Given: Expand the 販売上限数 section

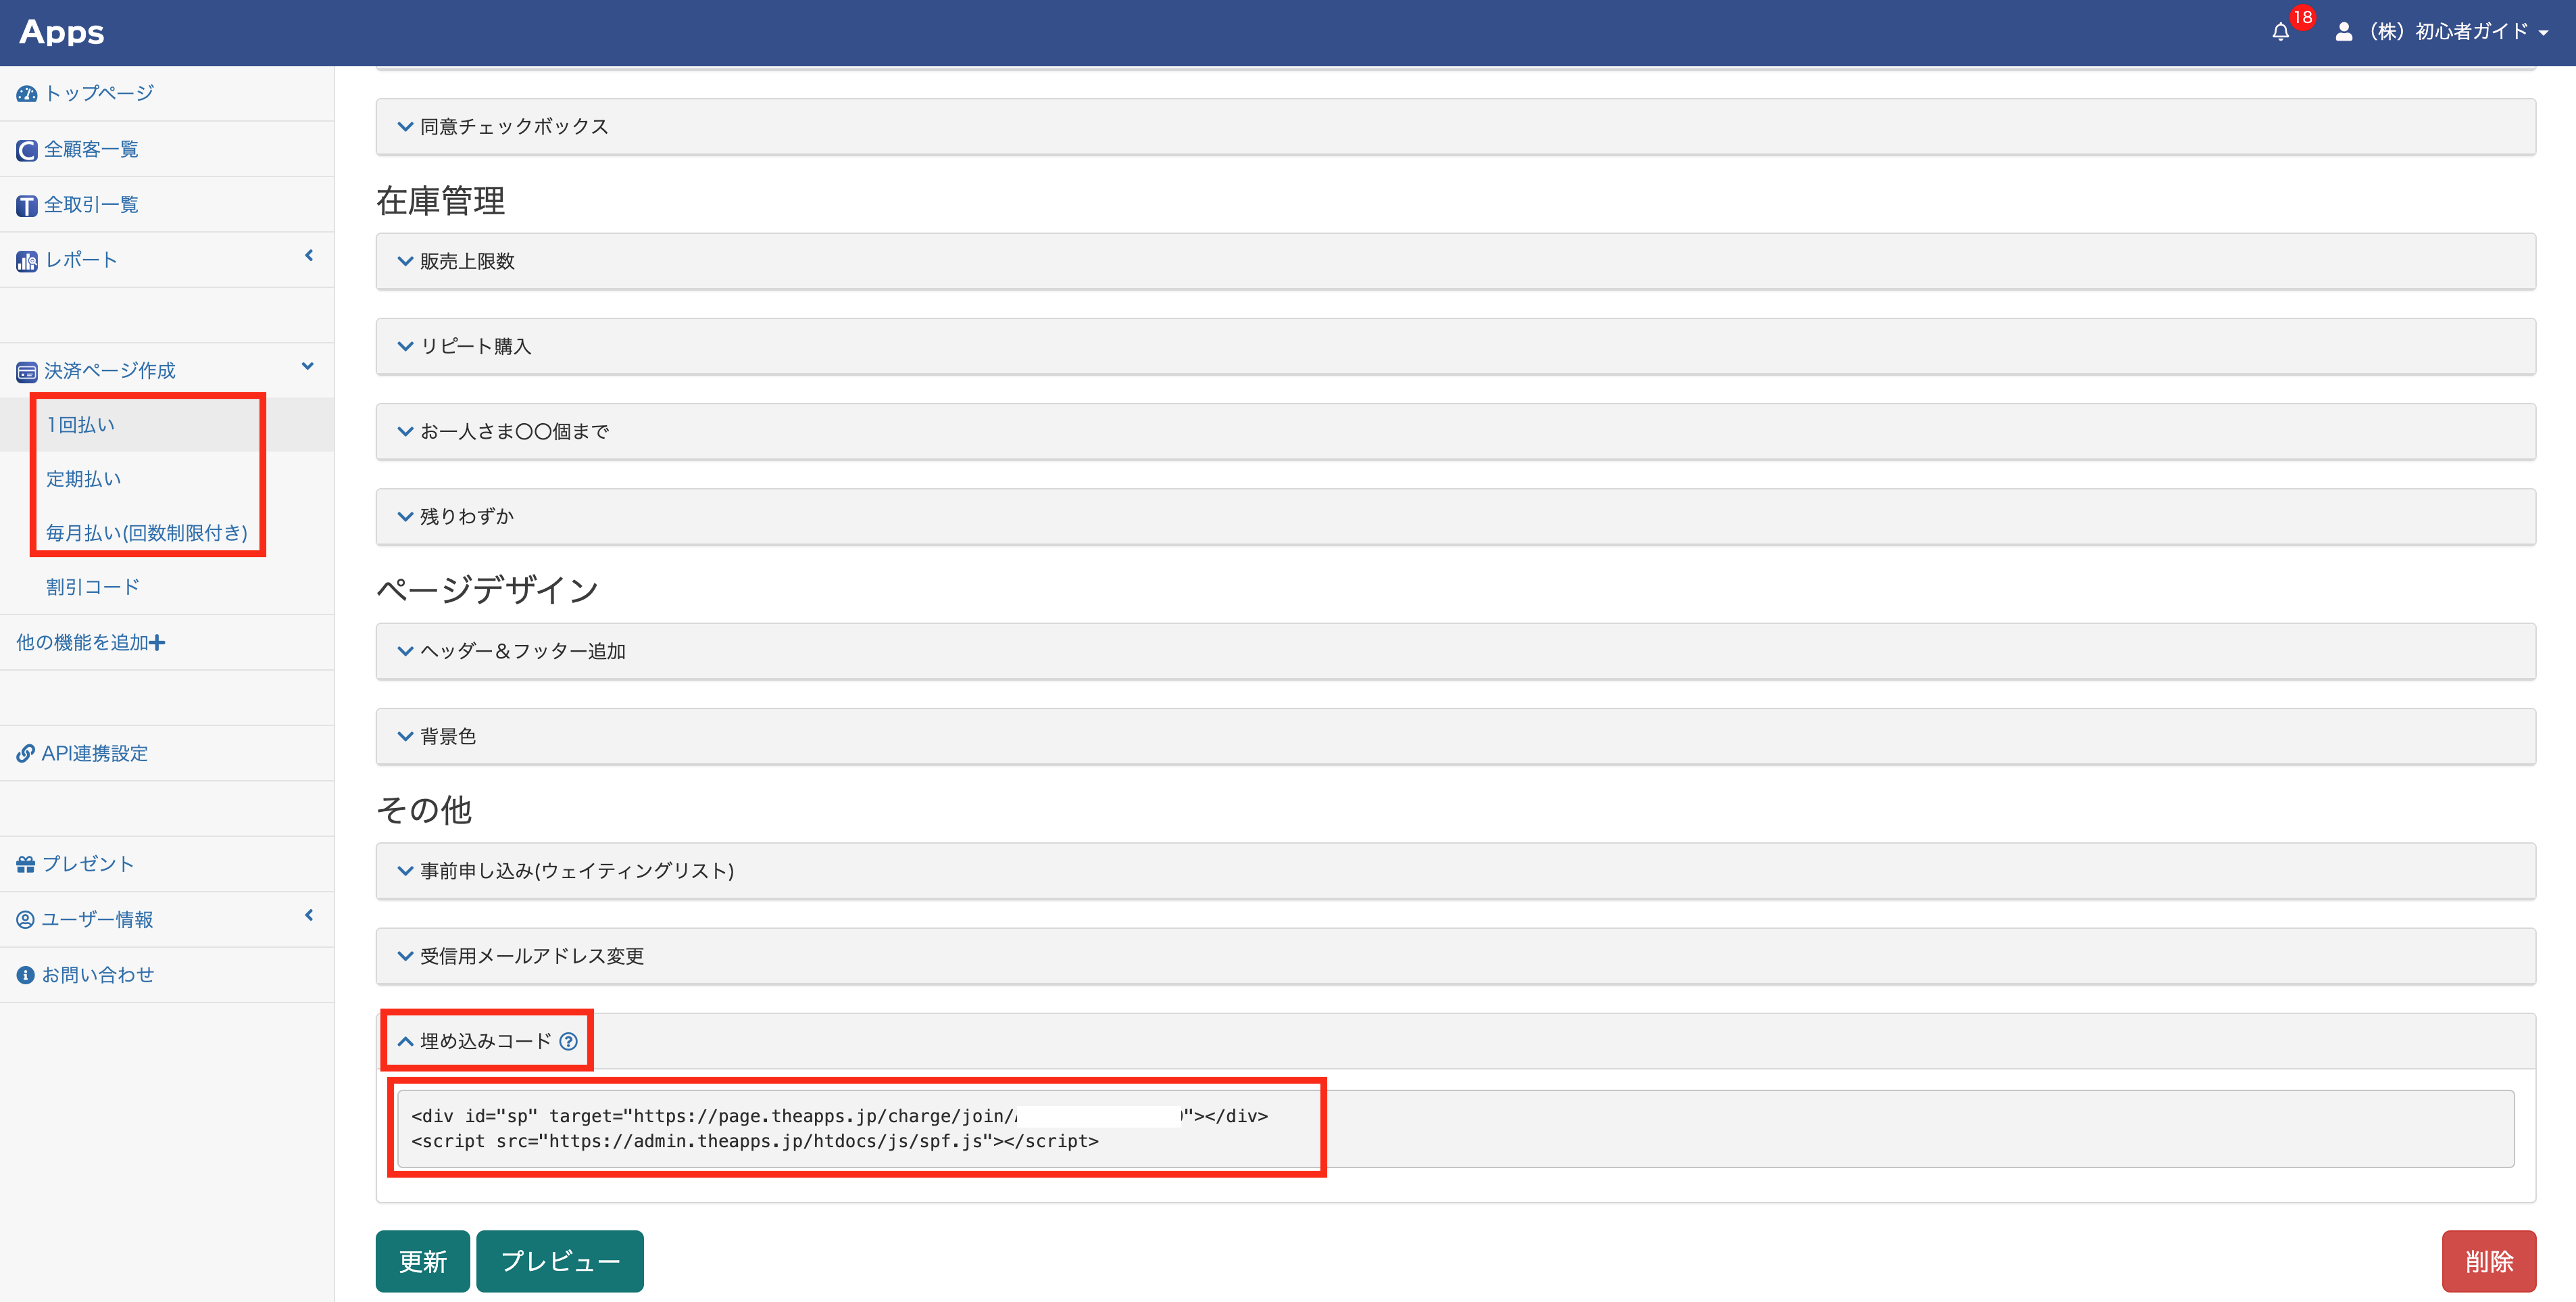Looking at the screenshot, I should coord(1455,262).
